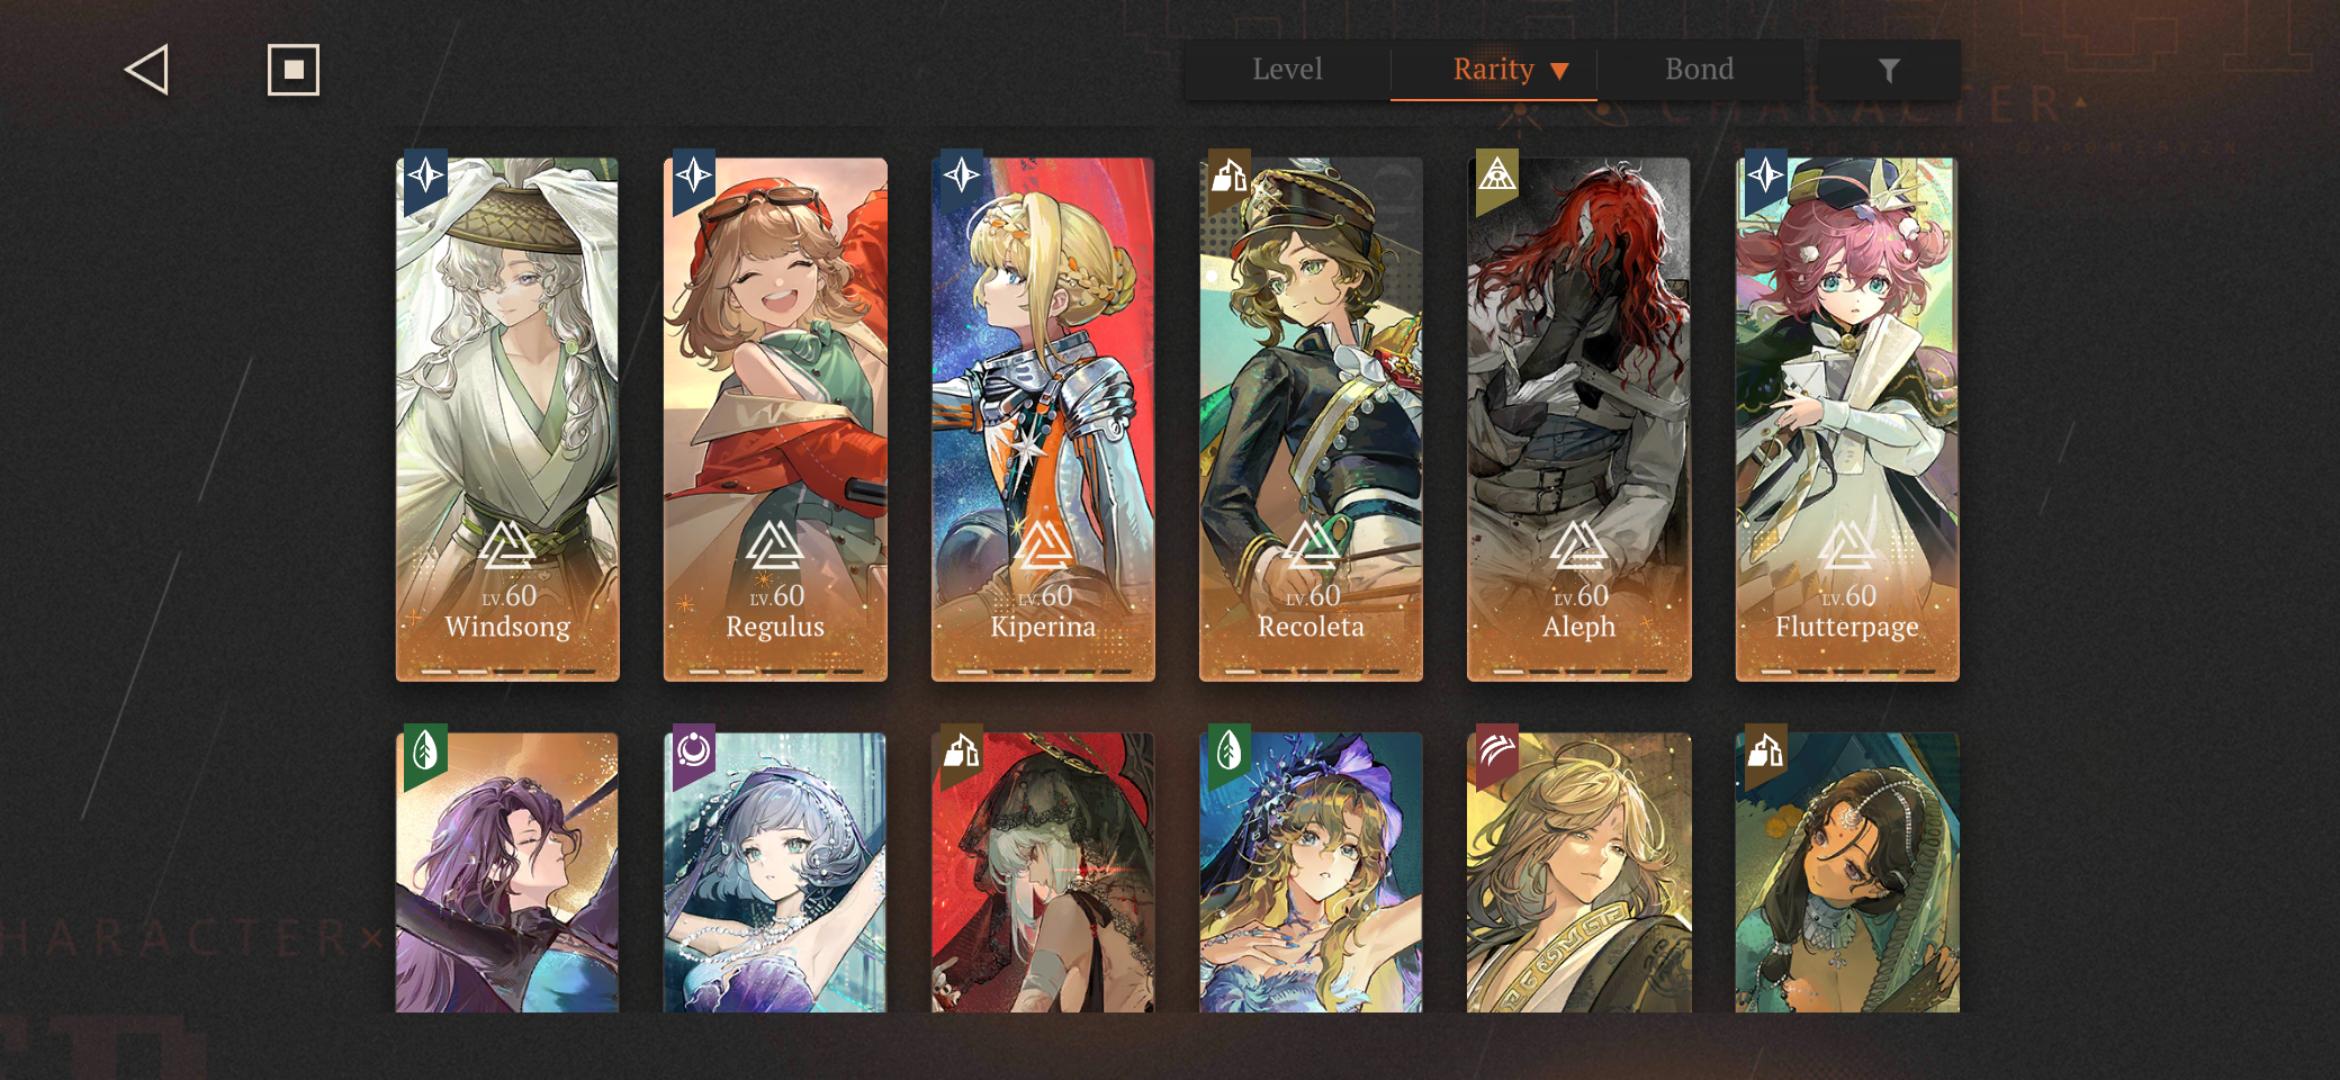Image resolution: width=2340 pixels, height=1080 pixels.
Task: Go back with the triangle arrow icon
Action: coord(147,70)
